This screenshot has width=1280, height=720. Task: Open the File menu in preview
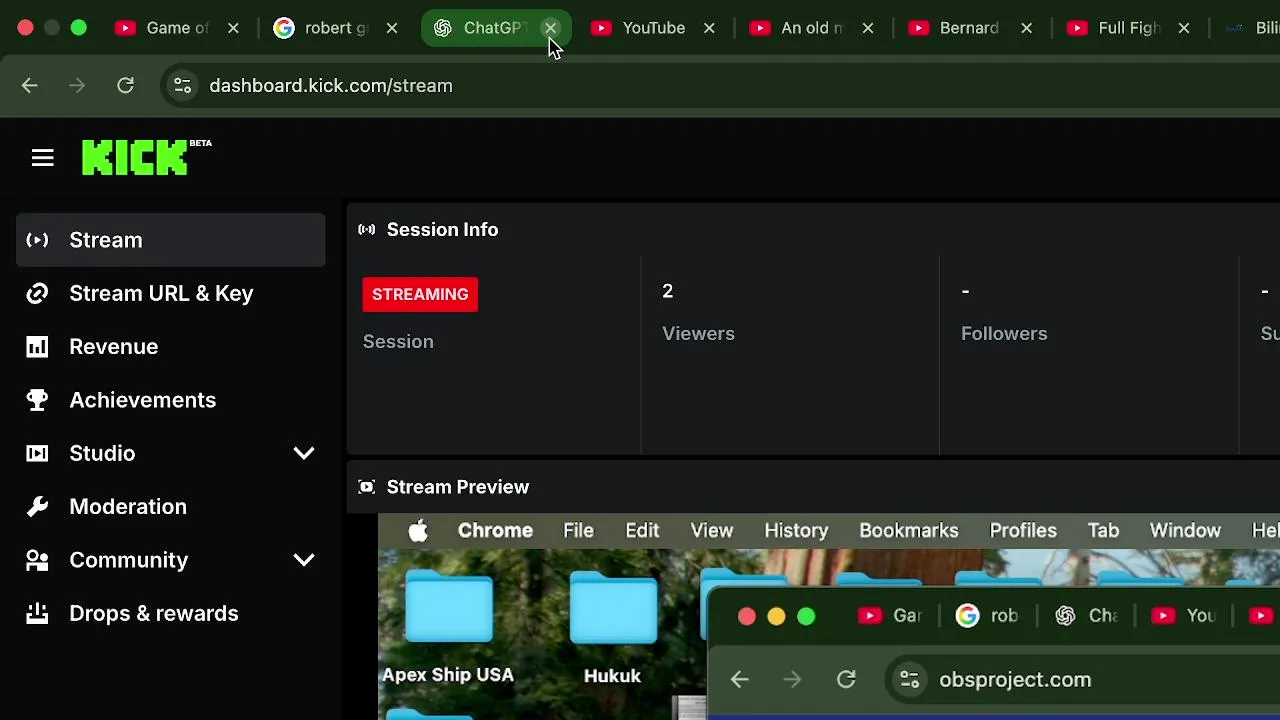point(578,531)
